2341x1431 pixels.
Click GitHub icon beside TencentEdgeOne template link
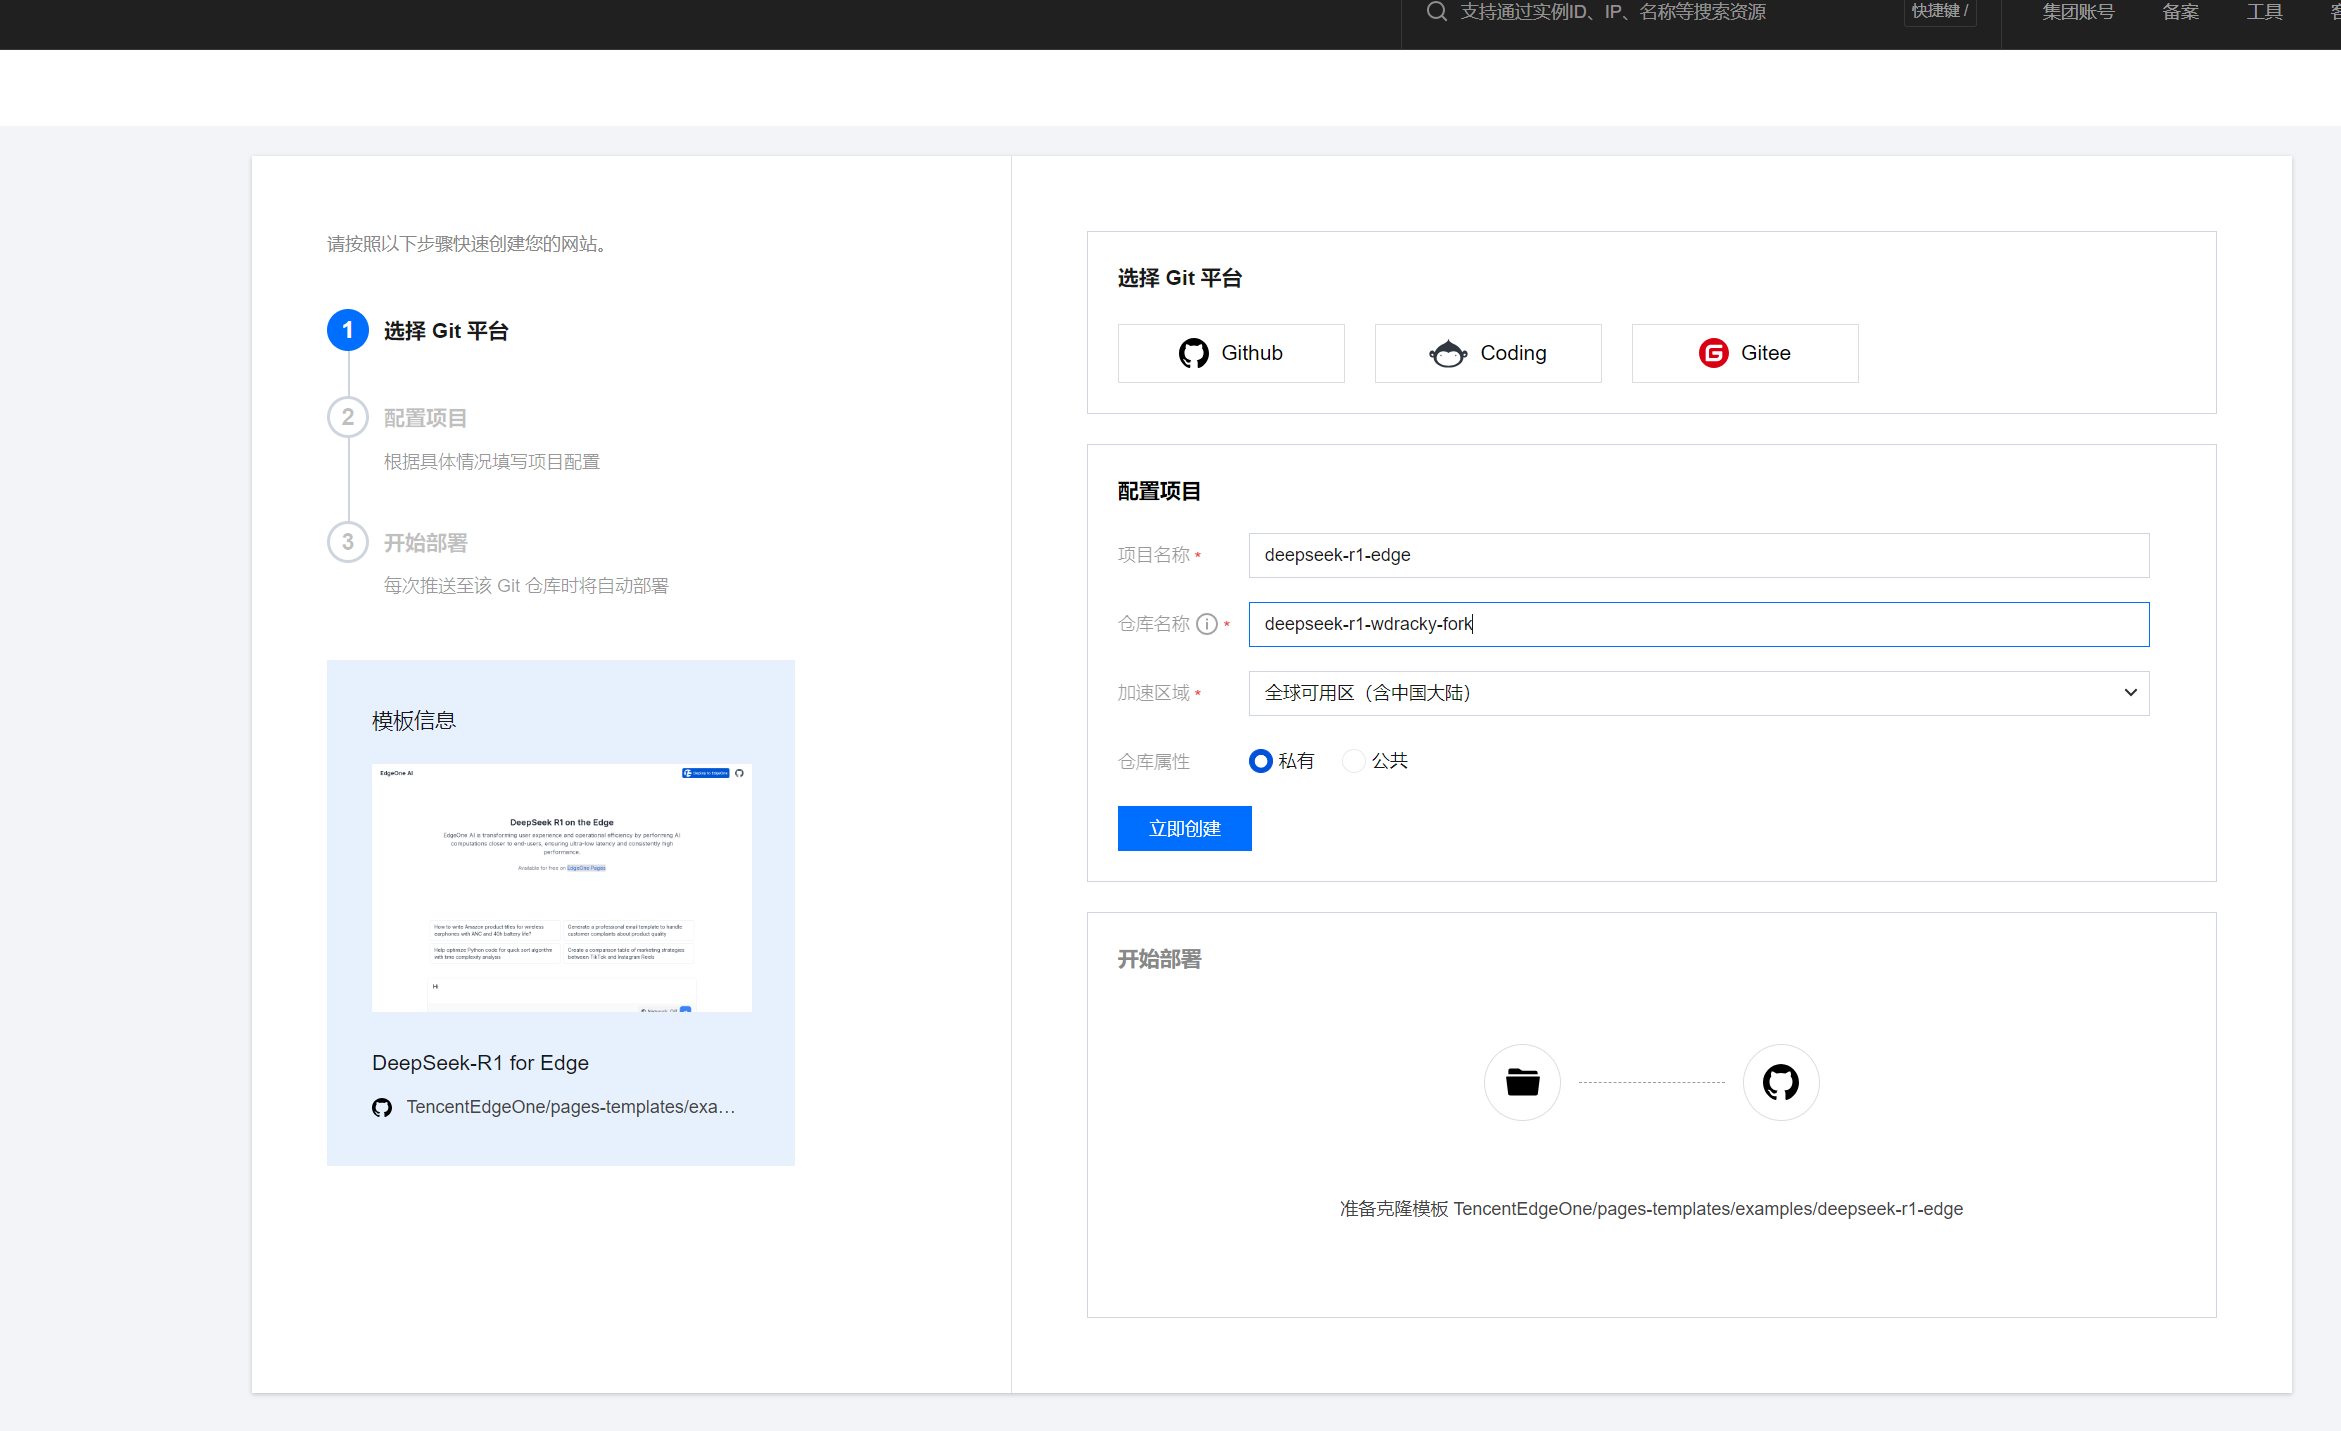coord(382,1107)
